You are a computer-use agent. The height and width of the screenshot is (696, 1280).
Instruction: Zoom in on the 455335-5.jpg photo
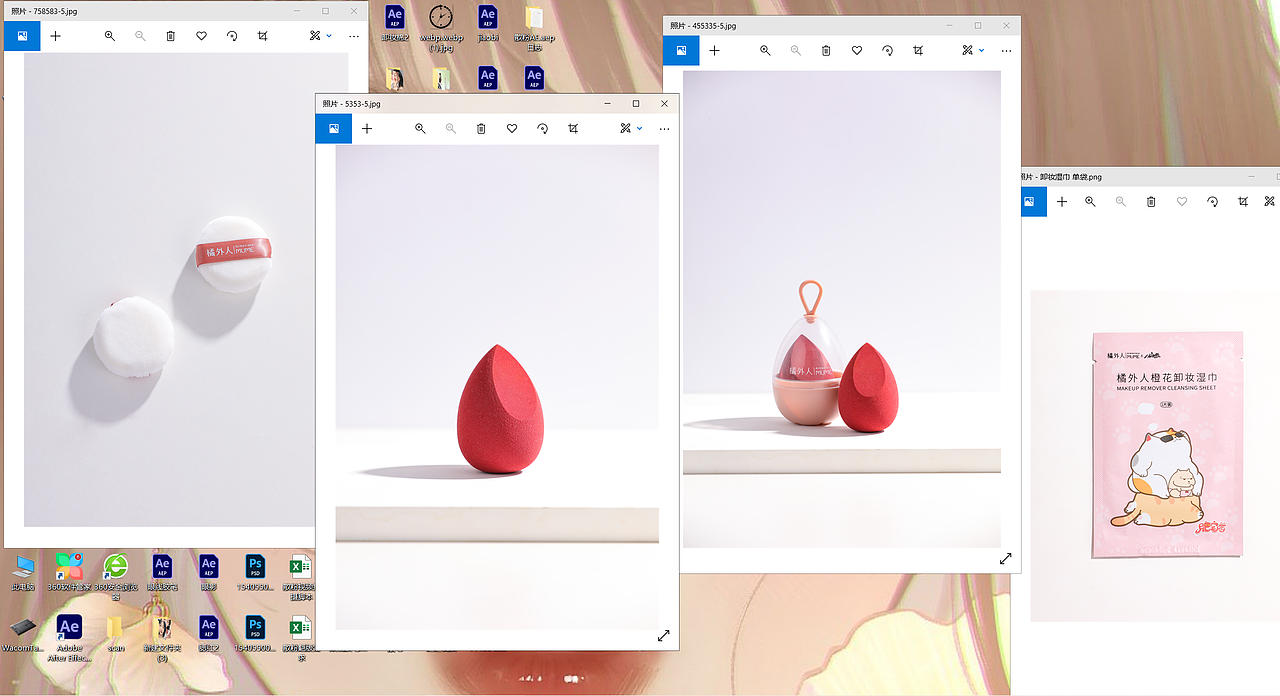coord(765,50)
